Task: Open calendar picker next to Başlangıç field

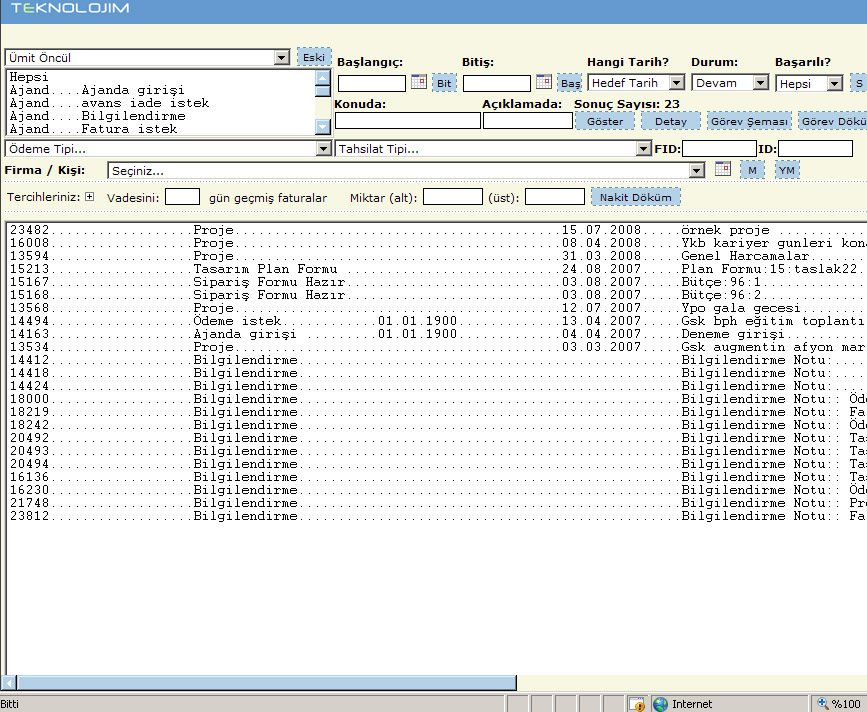Action: [x=419, y=82]
